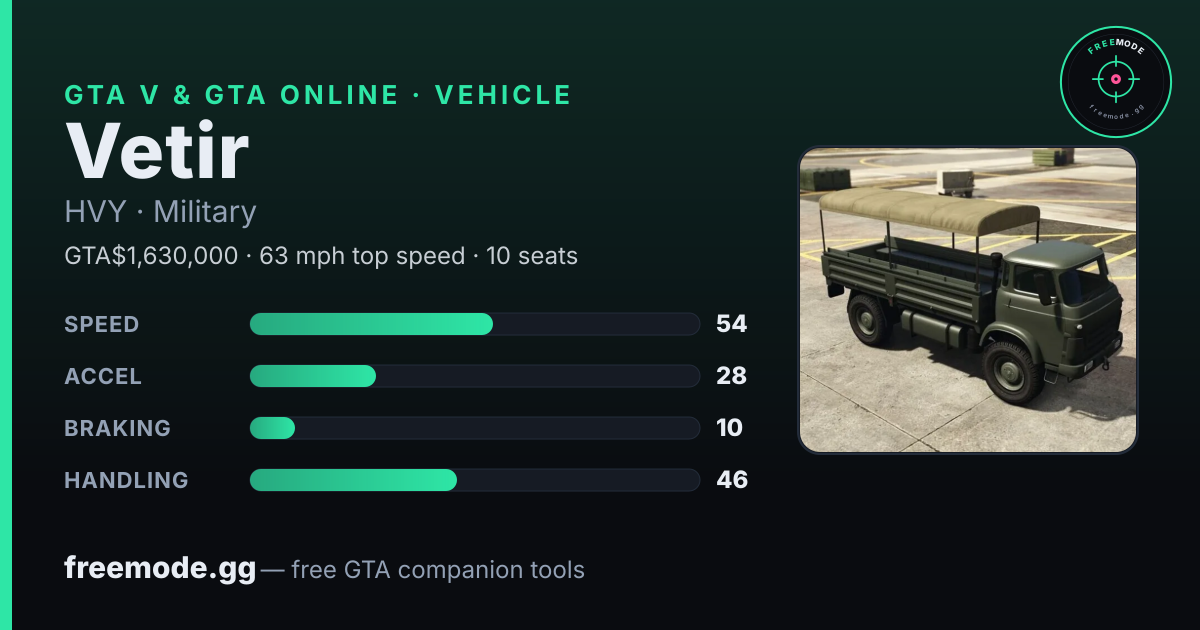Viewport: 1200px width, 630px height.
Task: Click the BRAKING stat bar
Action: click(x=474, y=428)
